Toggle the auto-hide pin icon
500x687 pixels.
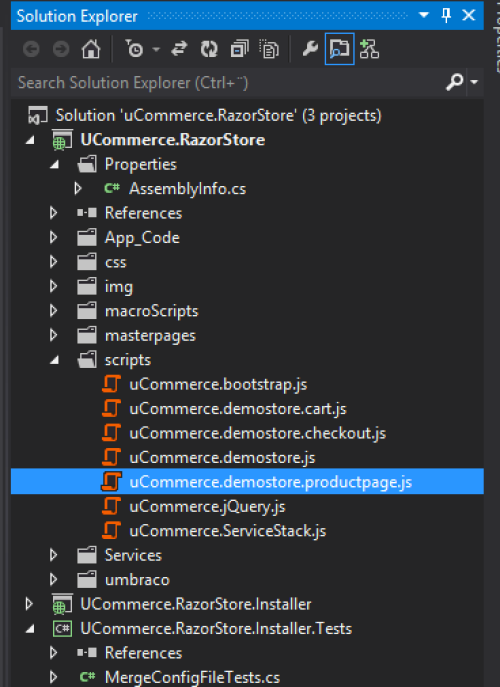pyautogui.click(x=446, y=15)
